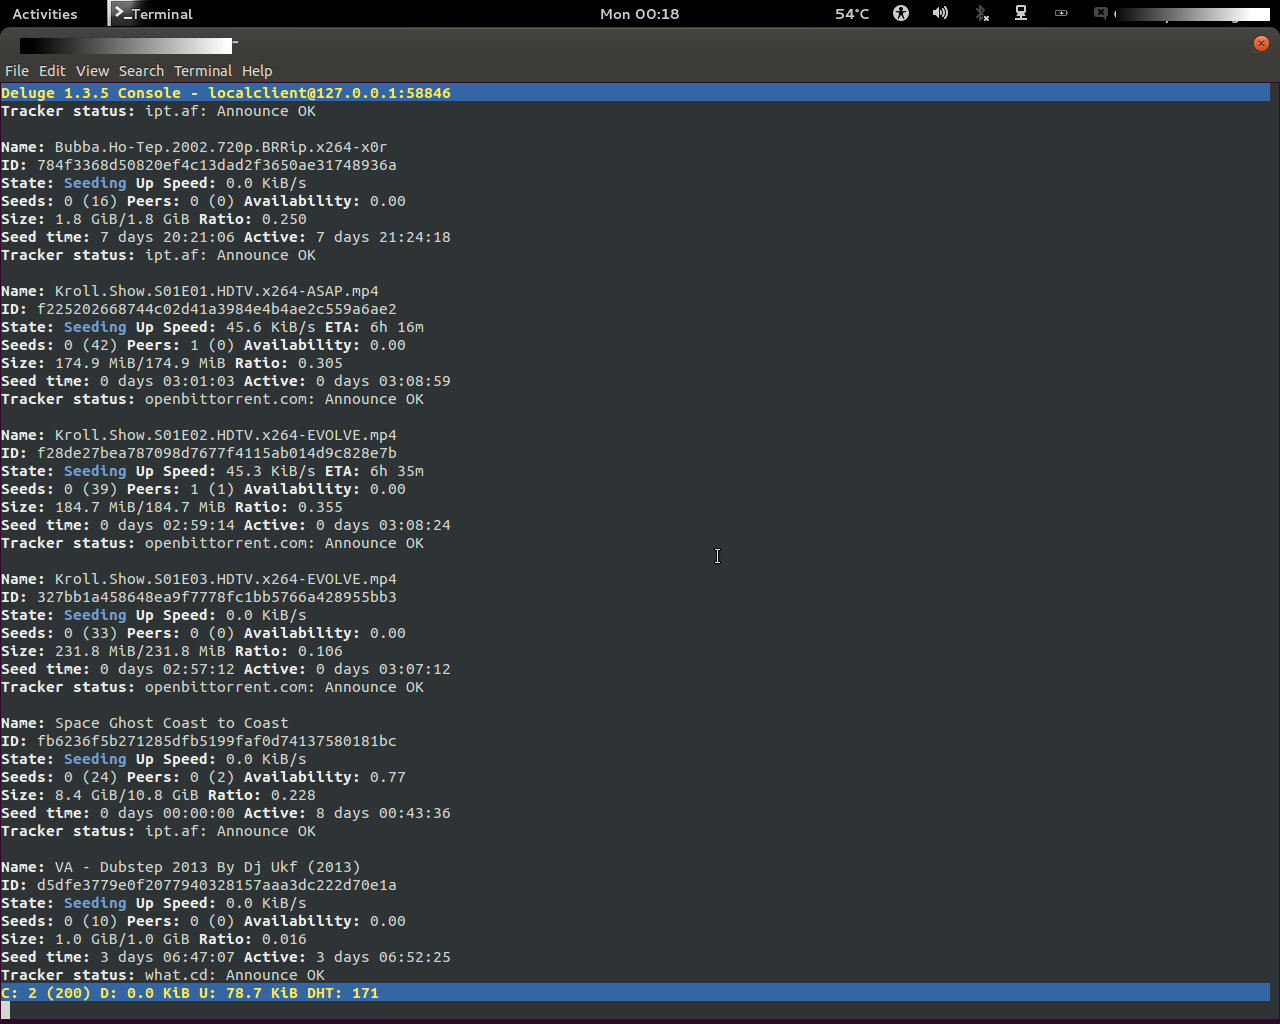Click the Ratio value 0.016
Image resolution: width=1280 pixels, height=1024 pixels.
[285, 939]
